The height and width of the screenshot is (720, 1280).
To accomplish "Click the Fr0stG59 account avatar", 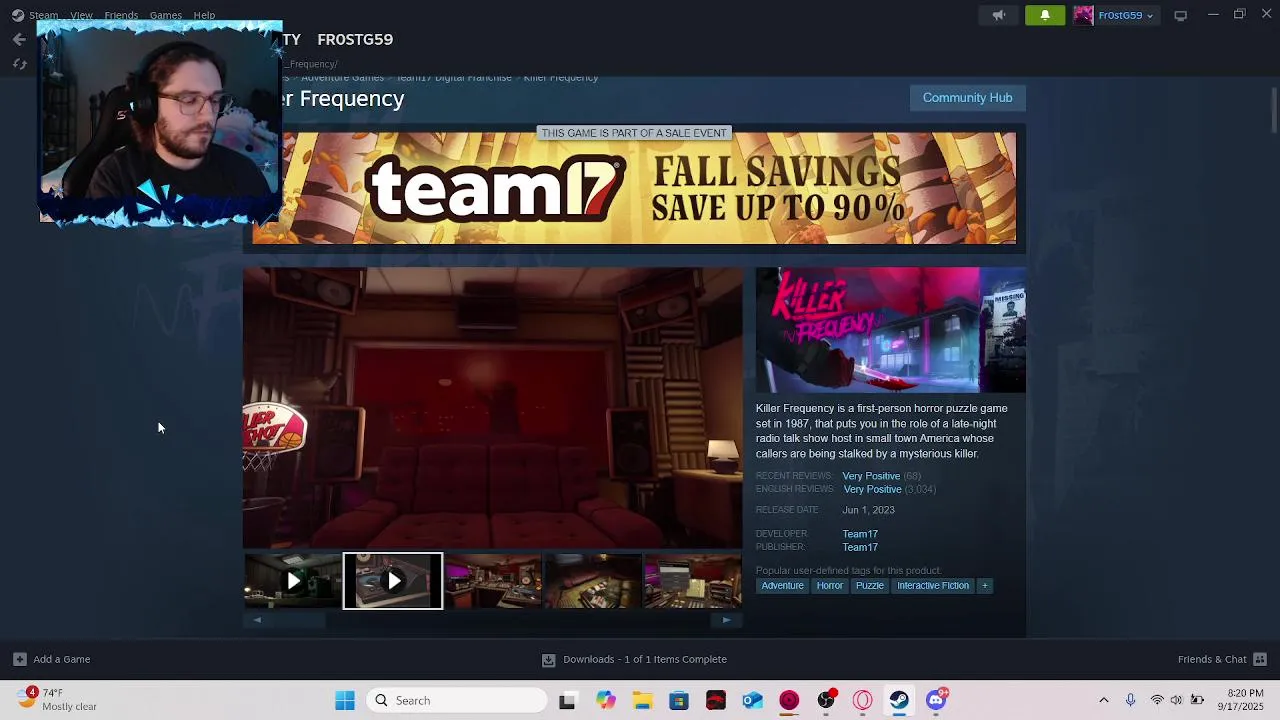I will pyautogui.click(x=1083, y=15).
